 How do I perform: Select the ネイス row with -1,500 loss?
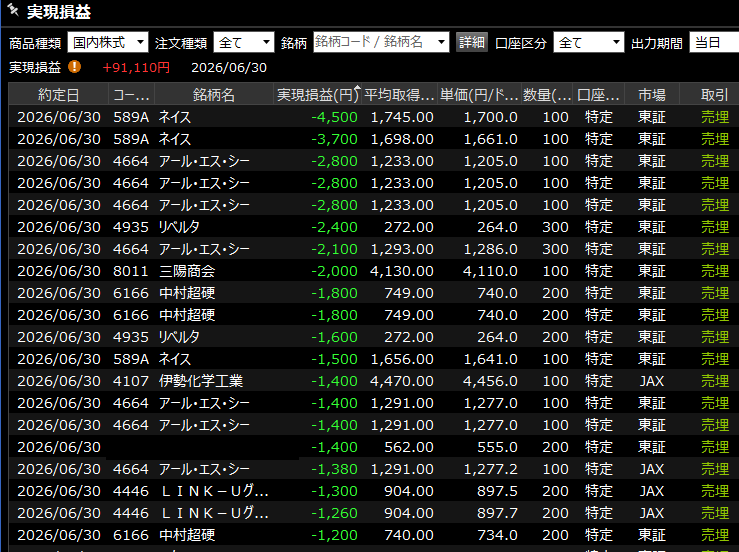click(374, 359)
